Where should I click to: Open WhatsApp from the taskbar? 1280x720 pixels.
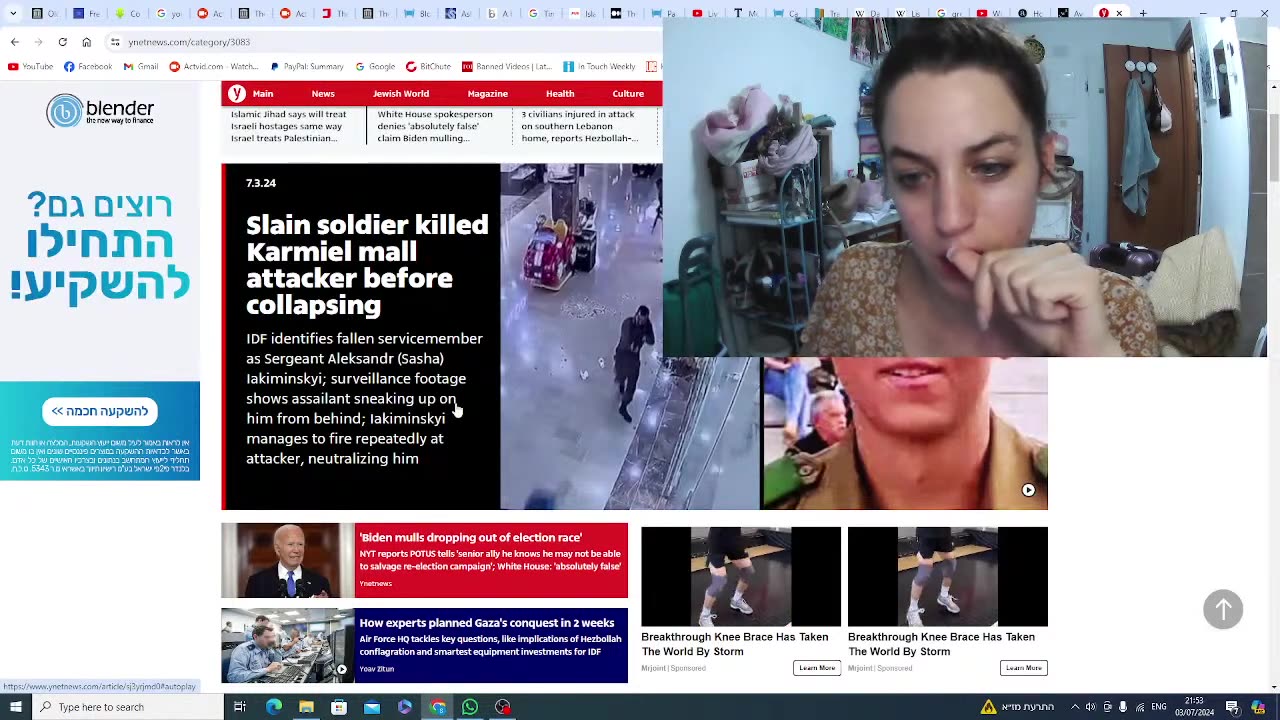[470, 707]
